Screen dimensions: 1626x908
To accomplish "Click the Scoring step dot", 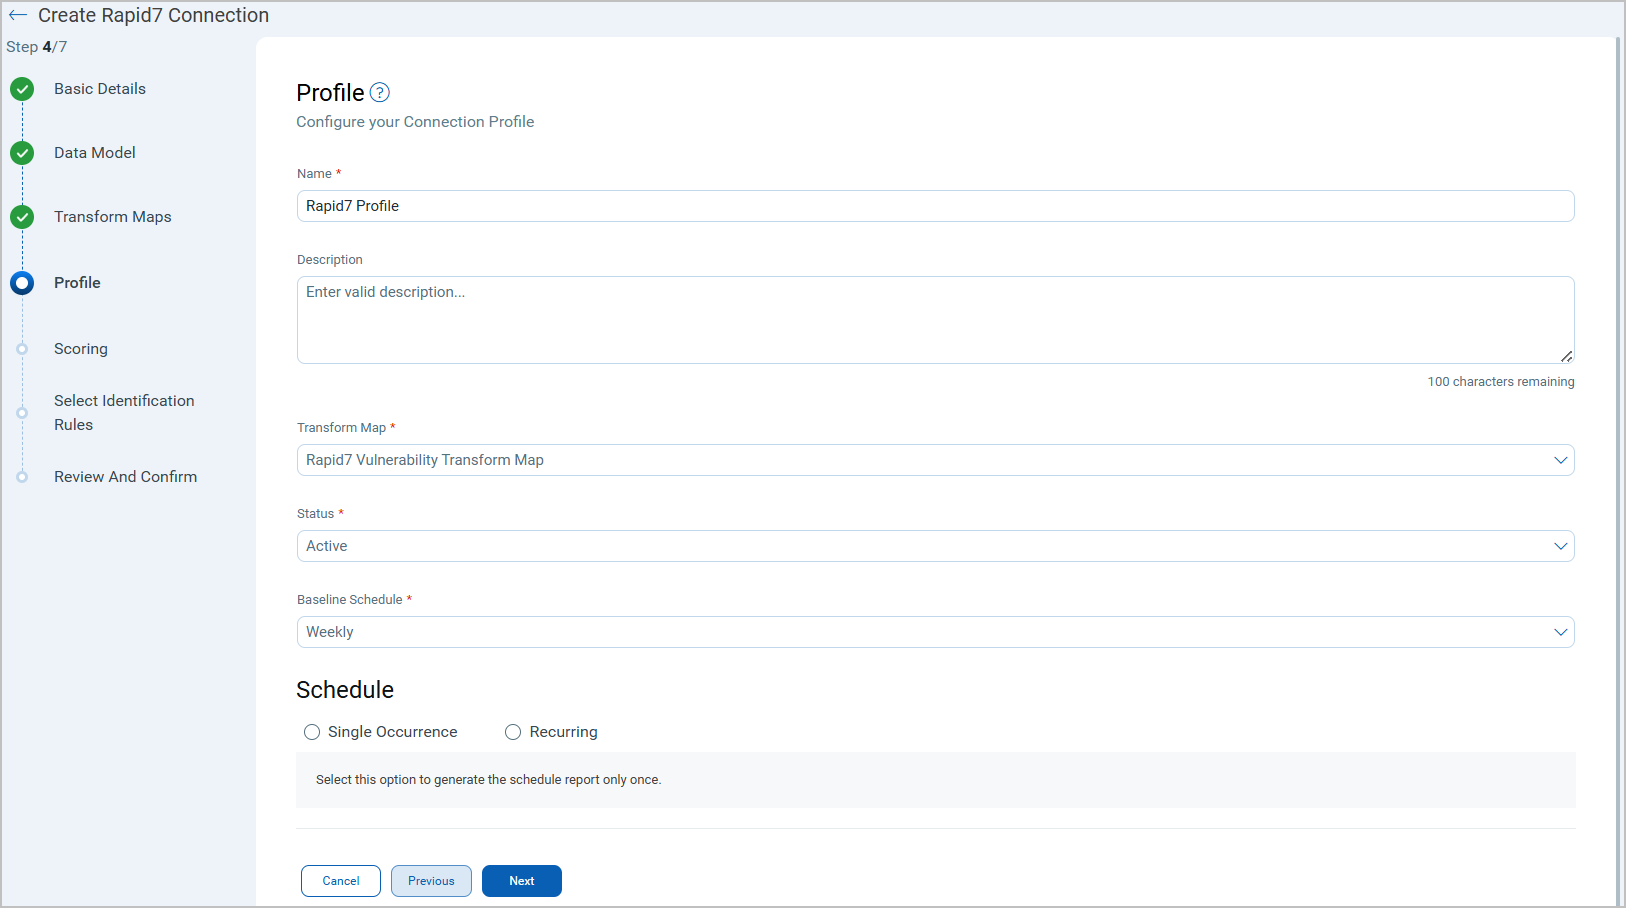I will tap(22, 349).
